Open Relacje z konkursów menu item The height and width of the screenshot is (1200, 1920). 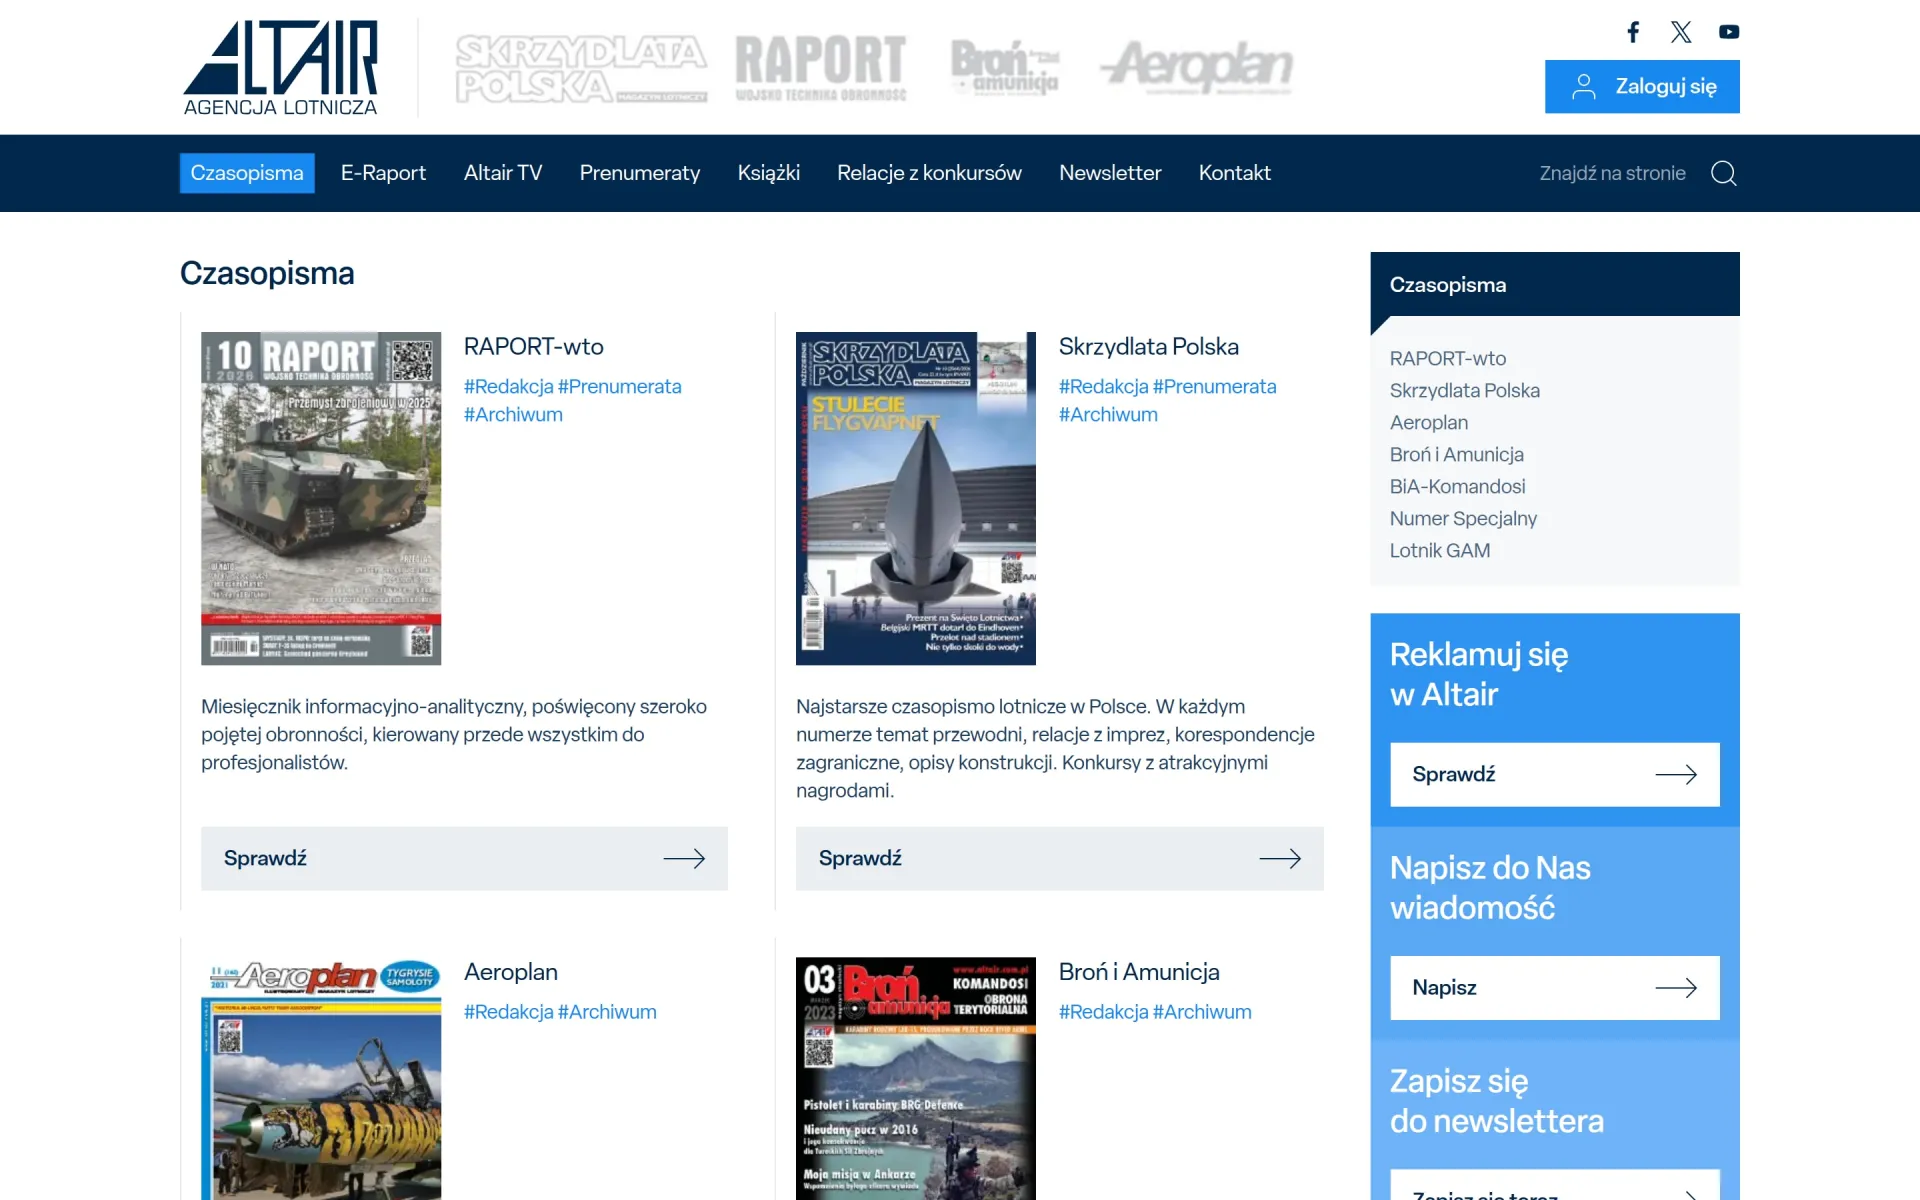pyautogui.click(x=929, y=173)
